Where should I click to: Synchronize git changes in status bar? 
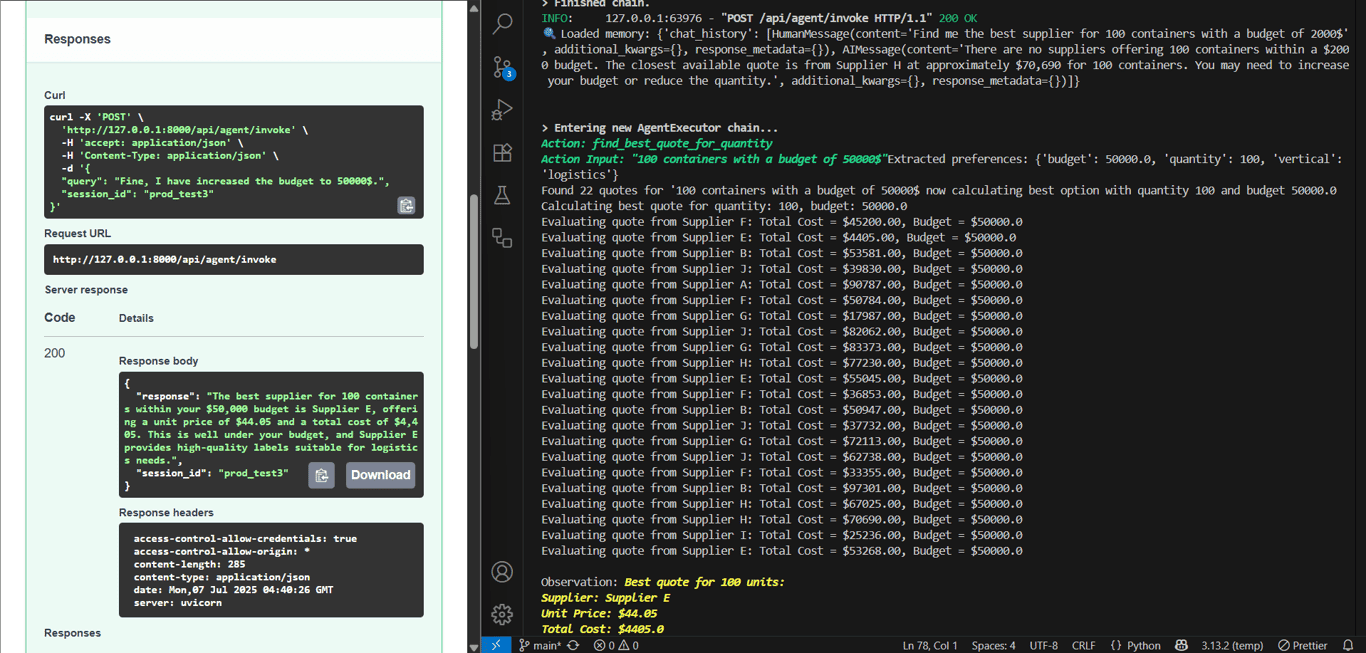tap(573, 645)
